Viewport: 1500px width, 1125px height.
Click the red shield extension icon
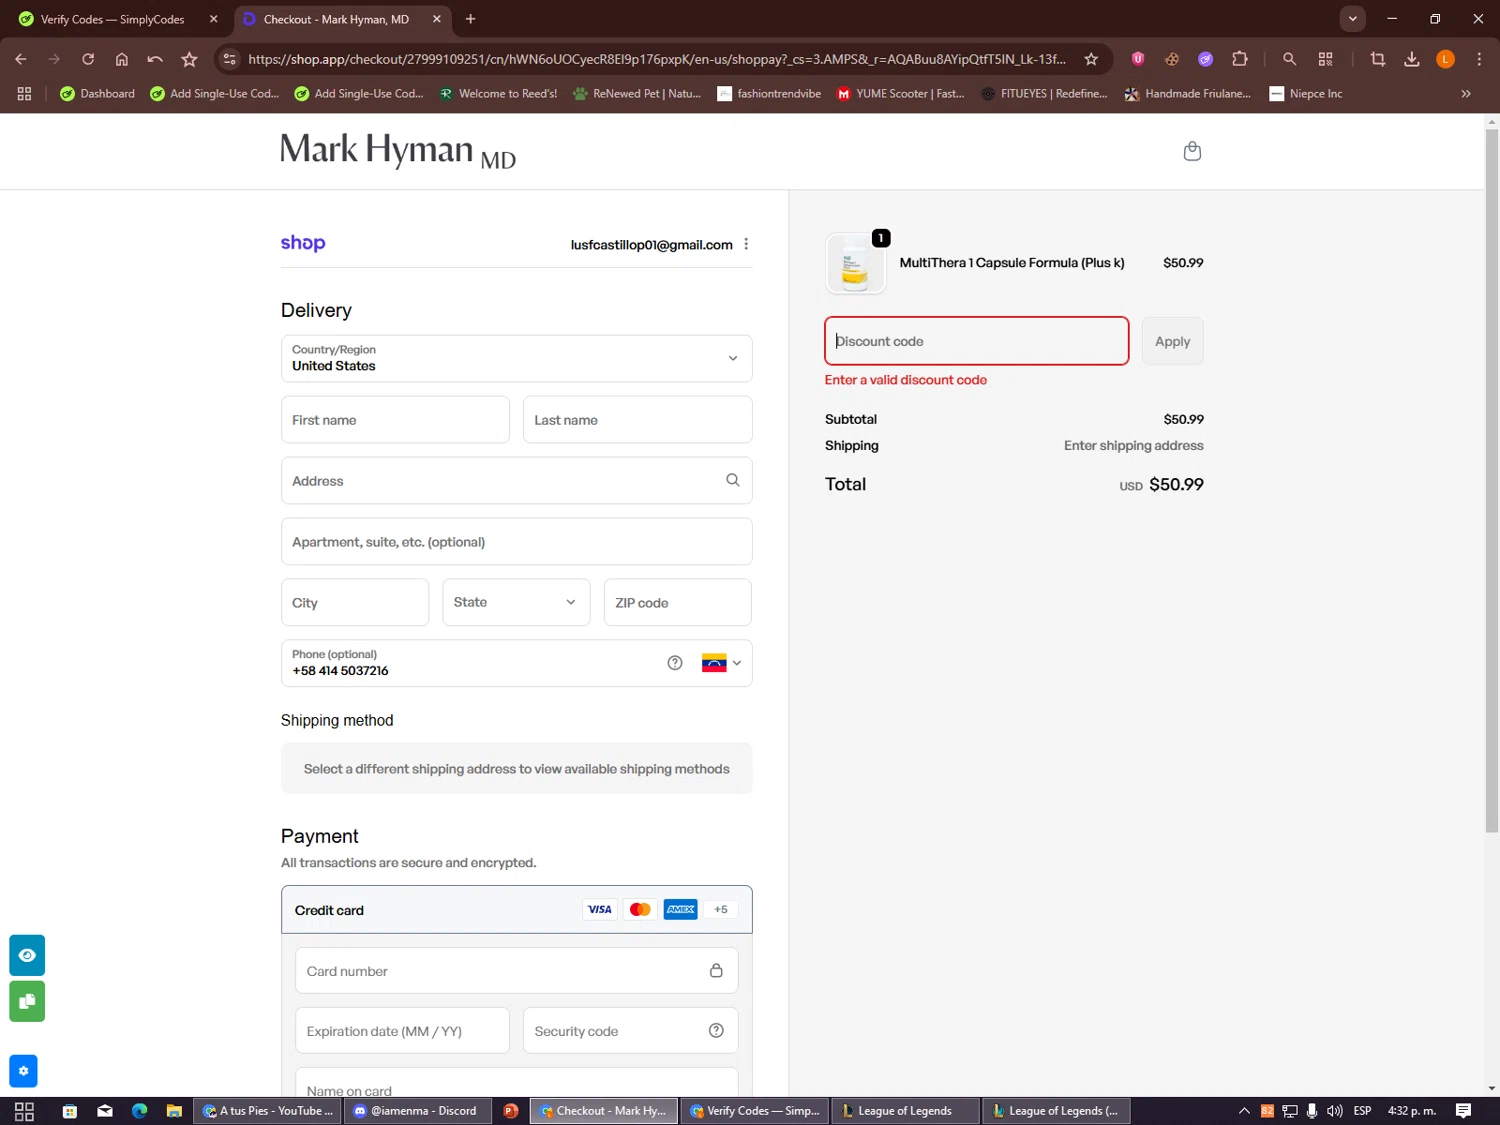[1138, 59]
